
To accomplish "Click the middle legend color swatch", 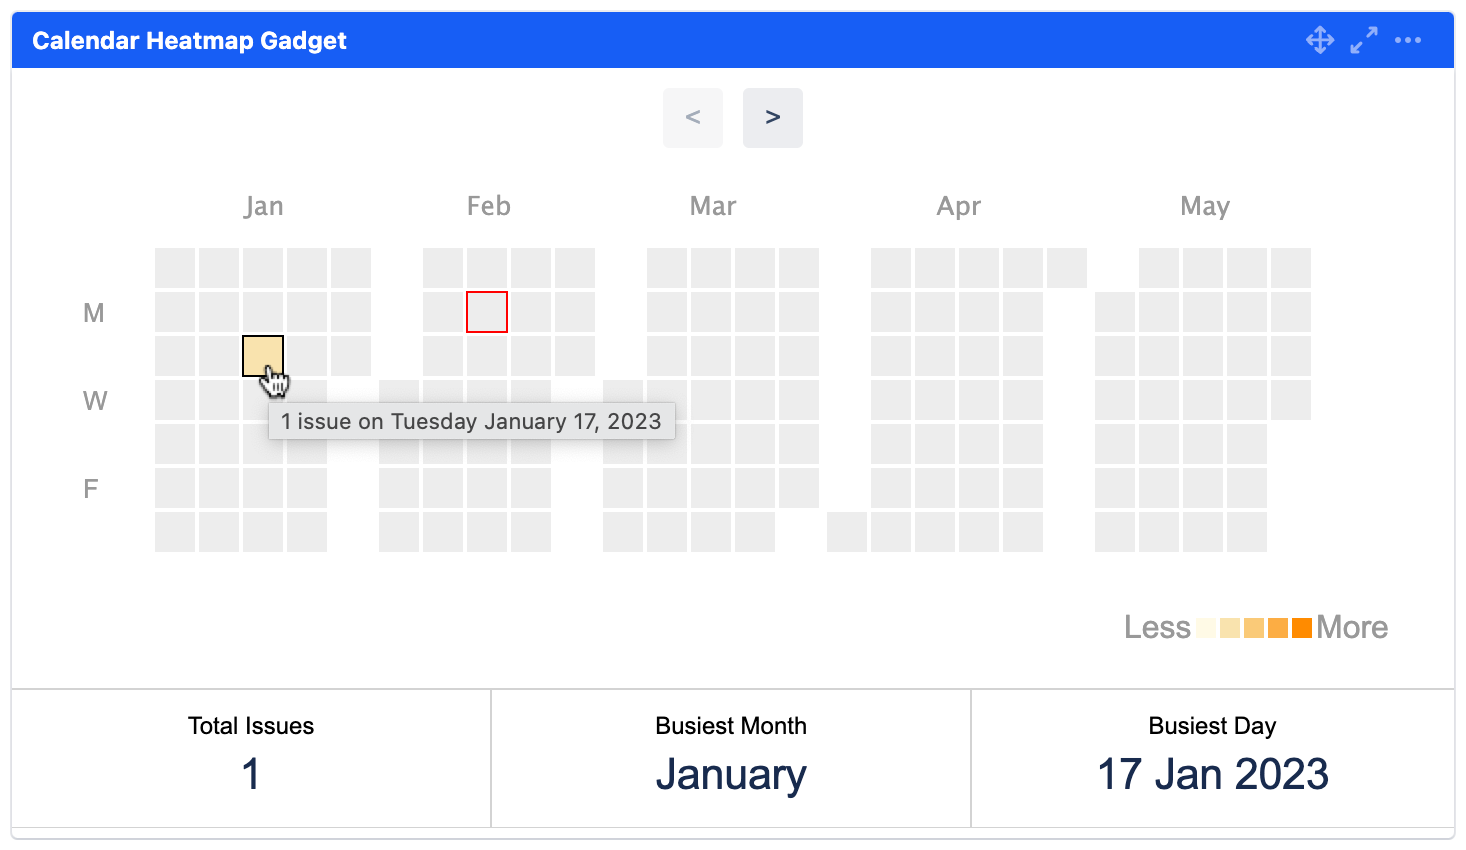I will click(x=1254, y=628).
